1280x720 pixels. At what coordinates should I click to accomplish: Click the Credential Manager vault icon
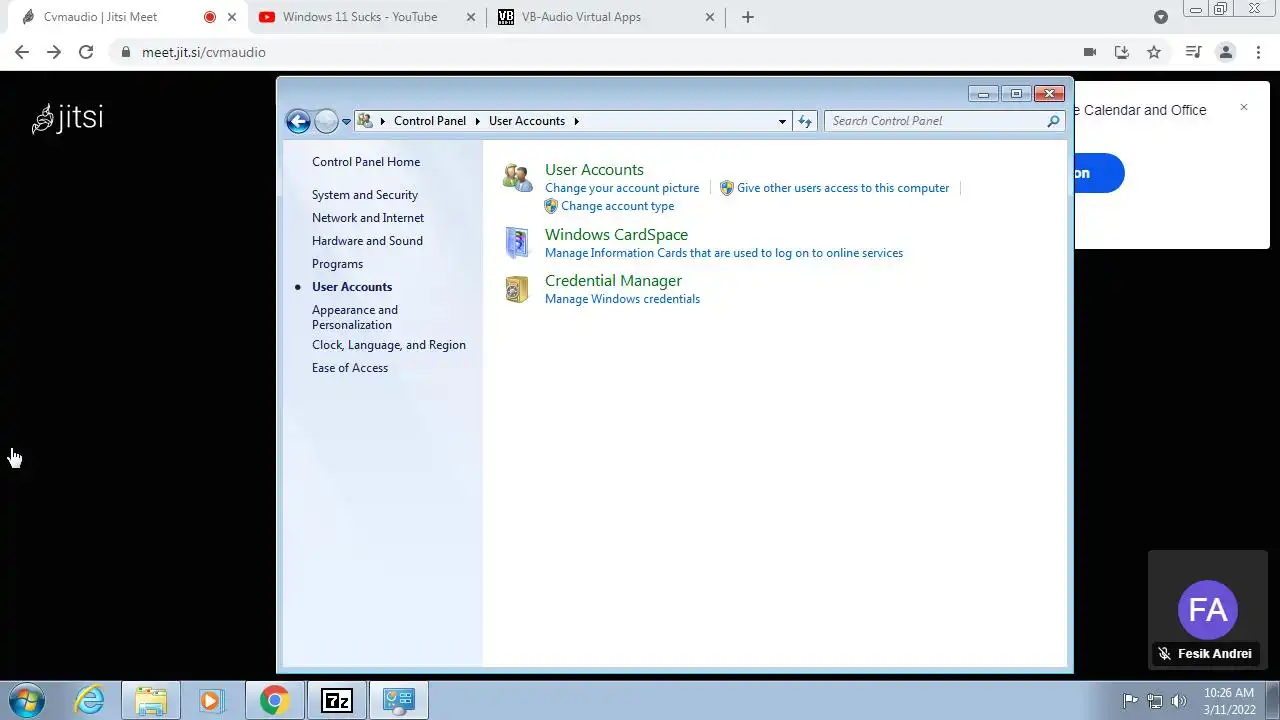tap(517, 289)
